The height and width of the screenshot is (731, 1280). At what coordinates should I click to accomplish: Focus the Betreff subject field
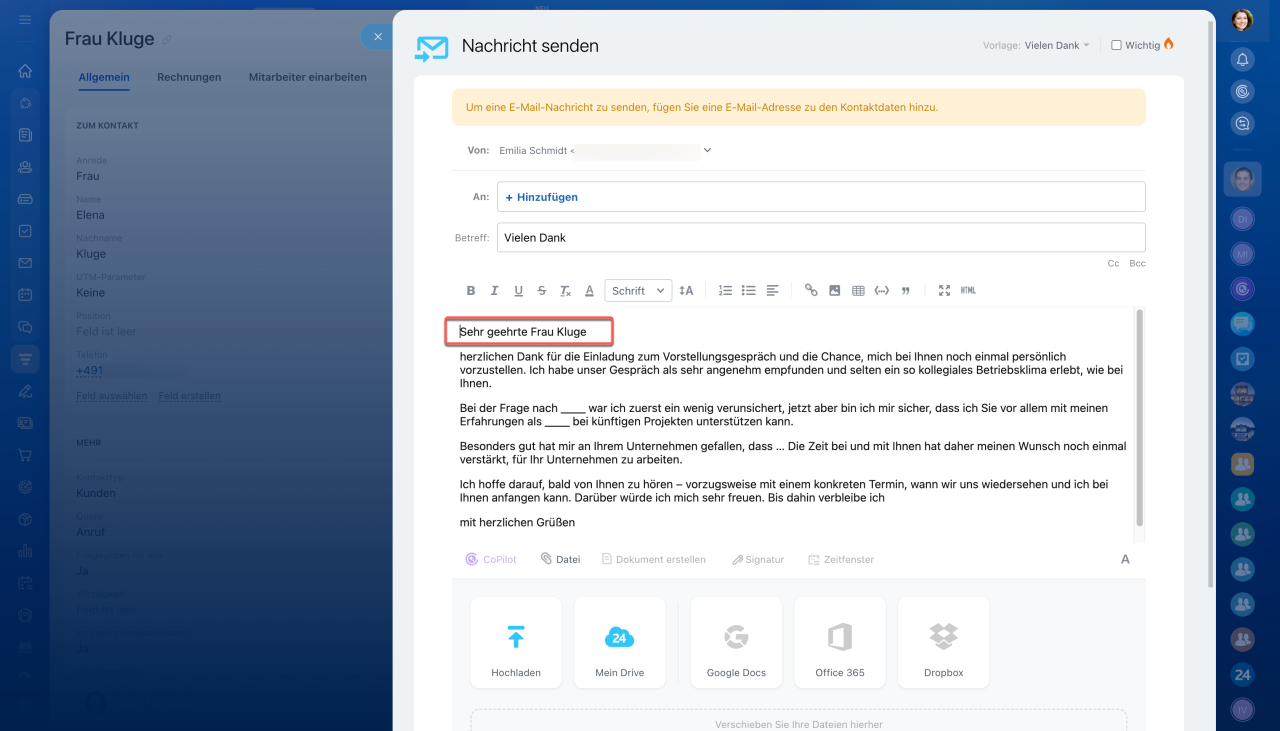[821, 238]
